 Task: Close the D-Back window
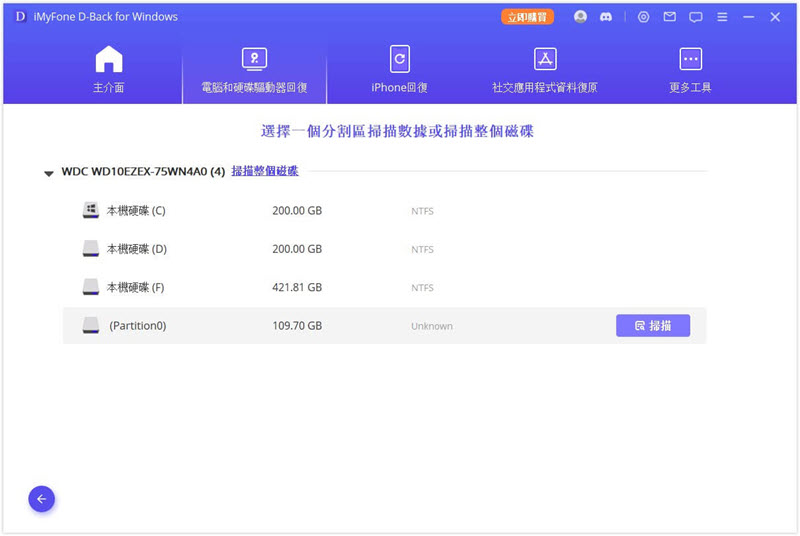tap(775, 17)
